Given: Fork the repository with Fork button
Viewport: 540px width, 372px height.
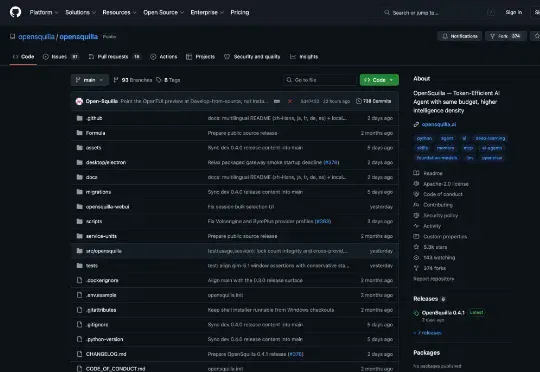Looking at the screenshot, I should click(506, 36).
